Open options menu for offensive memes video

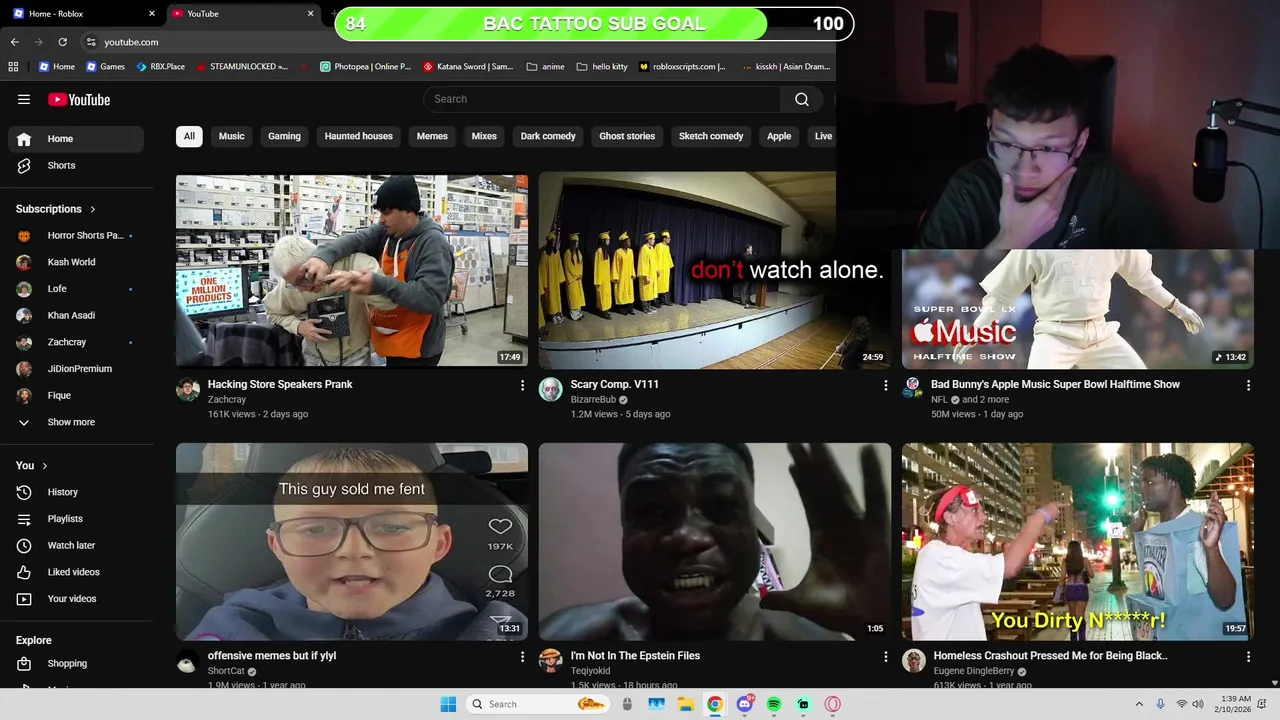point(522,657)
